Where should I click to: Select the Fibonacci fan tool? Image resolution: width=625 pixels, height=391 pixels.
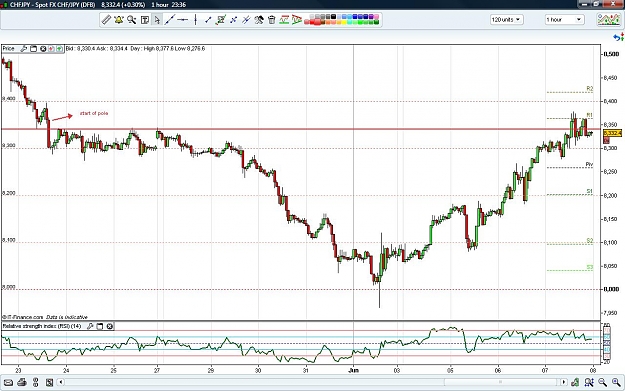pos(297,20)
